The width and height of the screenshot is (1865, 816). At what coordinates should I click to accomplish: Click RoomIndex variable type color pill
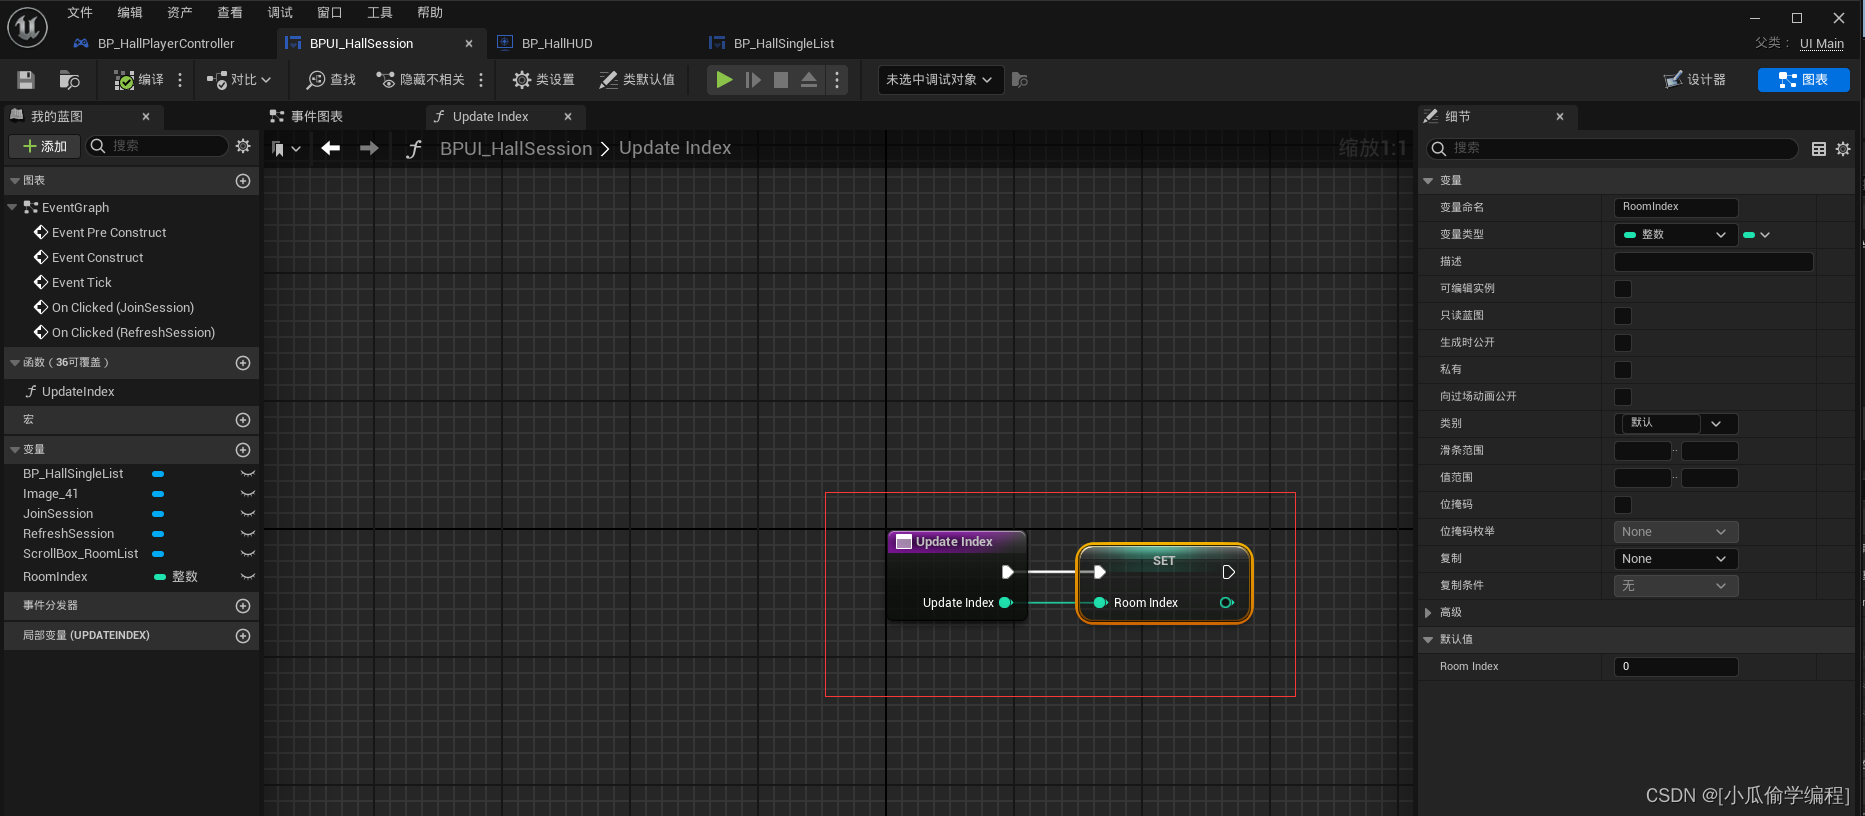tap(160, 577)
